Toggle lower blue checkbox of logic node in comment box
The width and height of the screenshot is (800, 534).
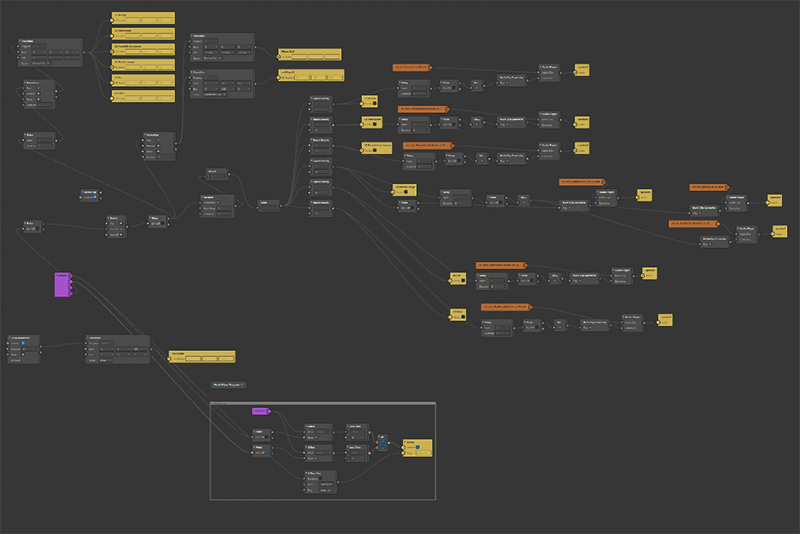coord(383,448)
